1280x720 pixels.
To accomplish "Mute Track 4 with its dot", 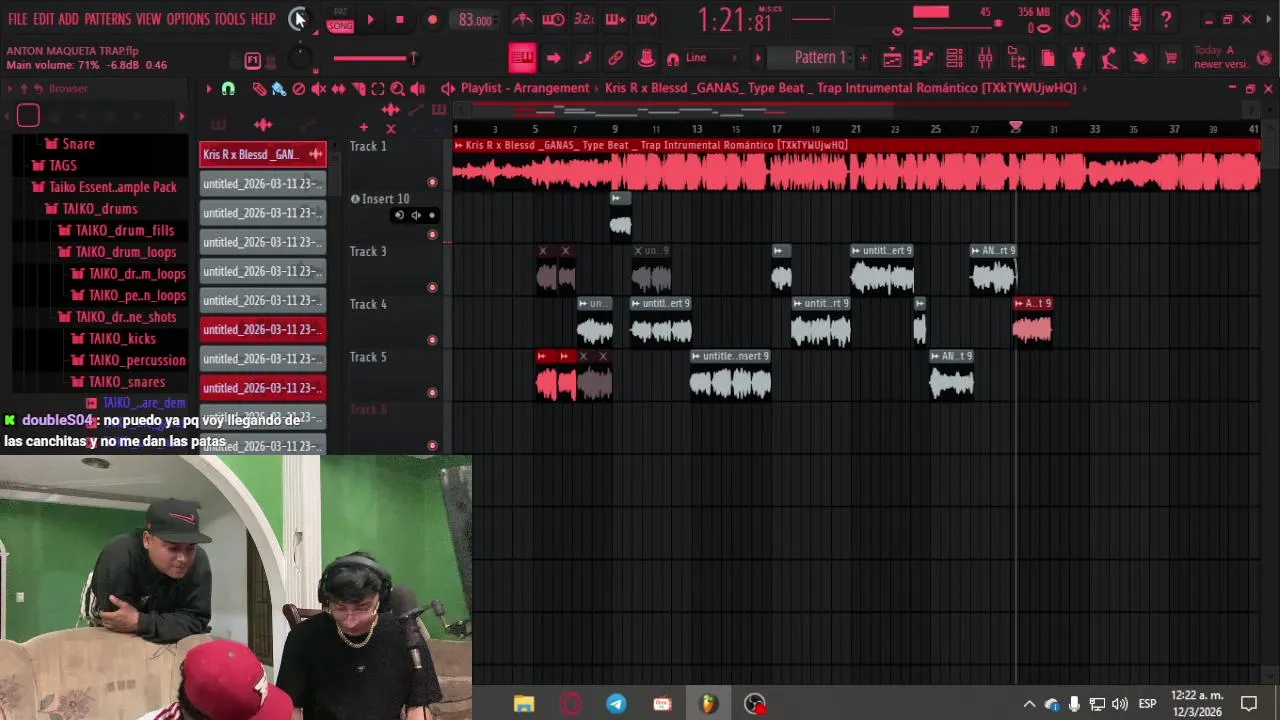I will tap(432, 340).
